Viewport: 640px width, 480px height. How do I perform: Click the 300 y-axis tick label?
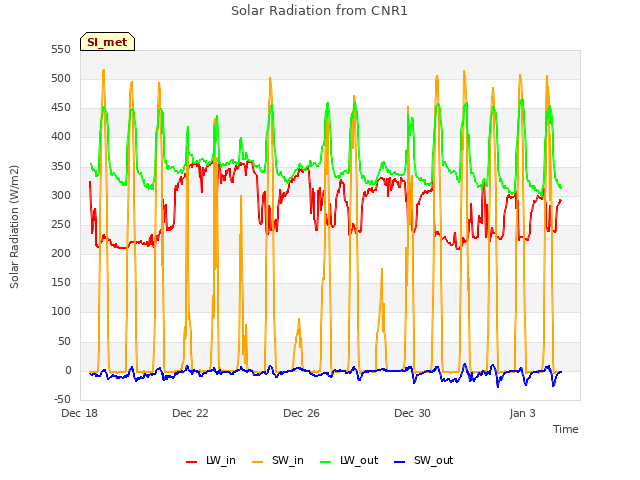tap(61, 195)
